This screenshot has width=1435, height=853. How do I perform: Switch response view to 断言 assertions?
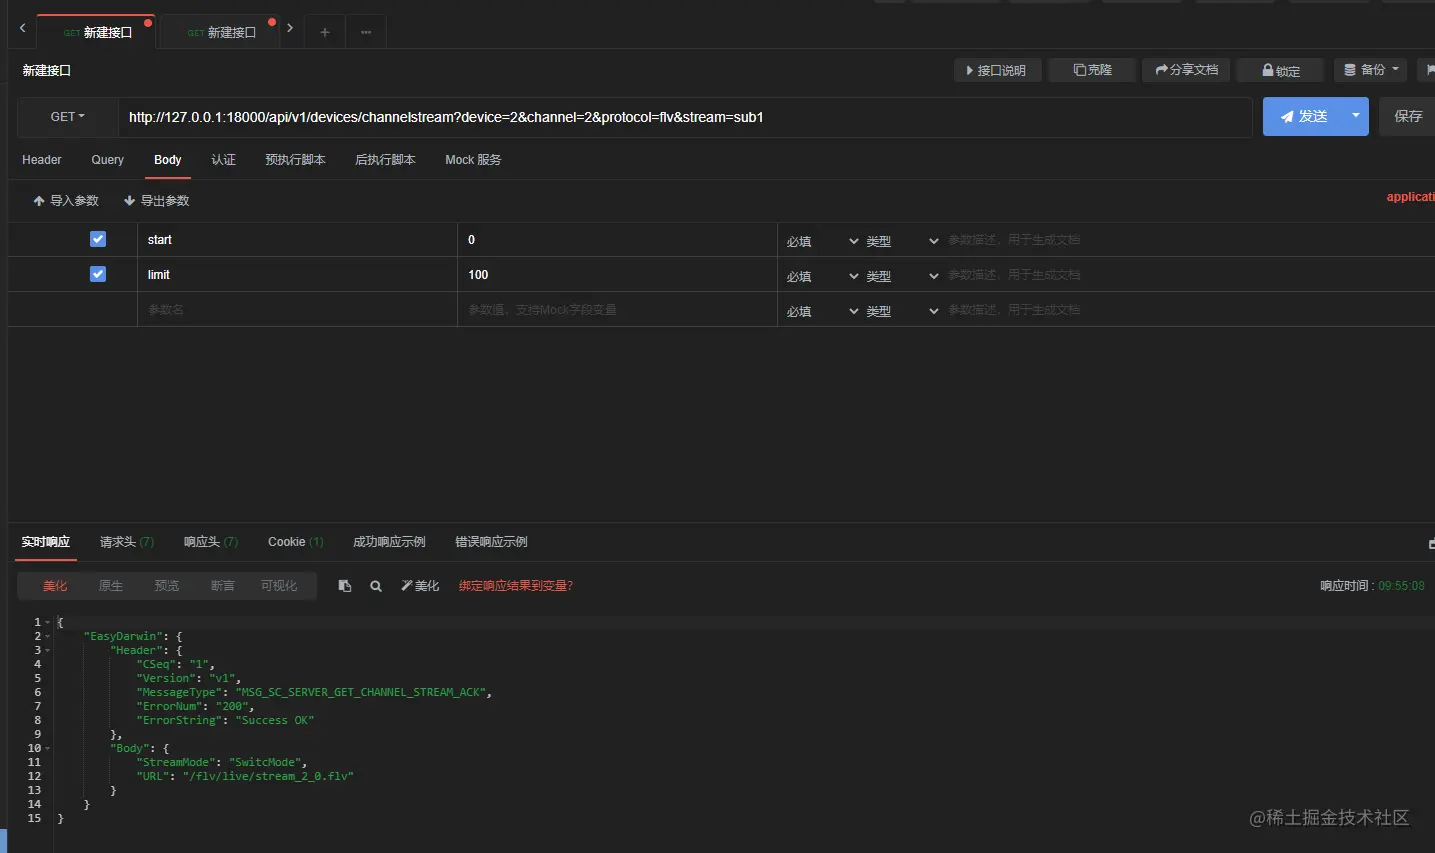[223, 586]
